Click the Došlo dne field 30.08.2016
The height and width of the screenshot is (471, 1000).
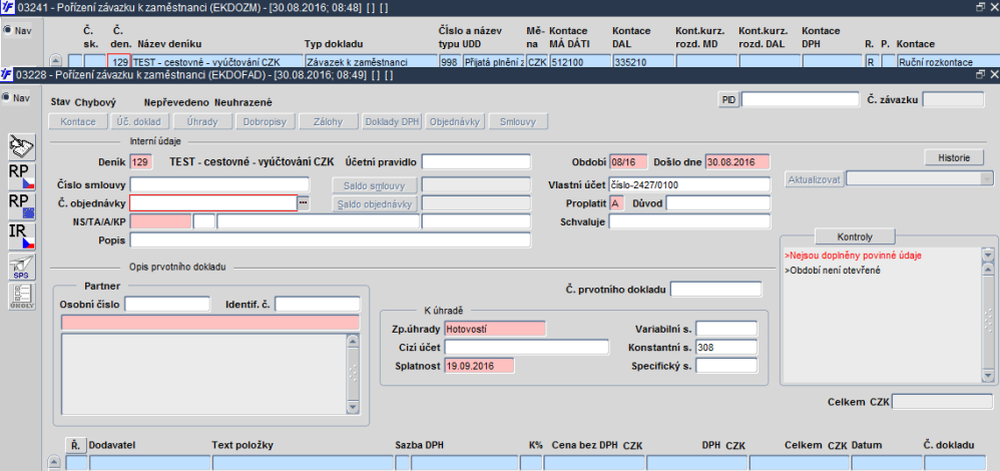tap(738, 162)
